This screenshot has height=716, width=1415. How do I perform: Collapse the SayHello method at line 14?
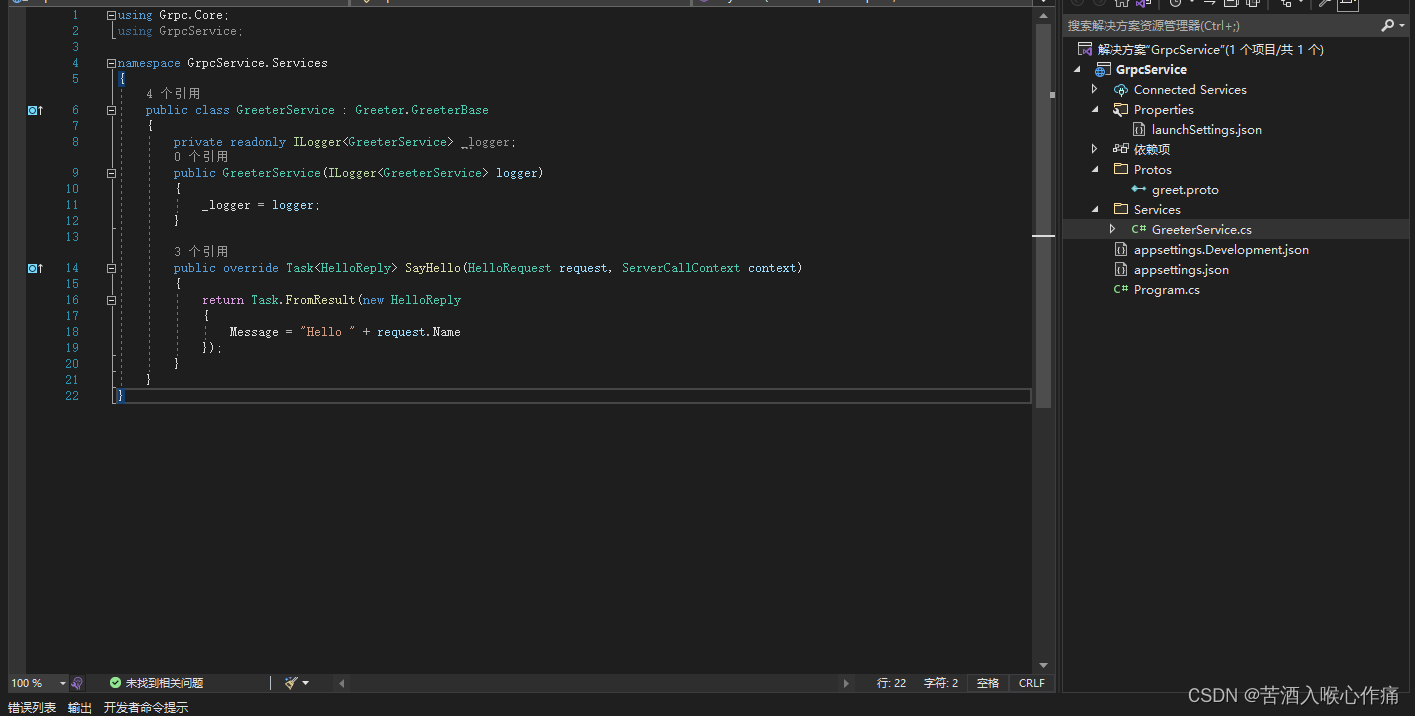tap(111, 268)
